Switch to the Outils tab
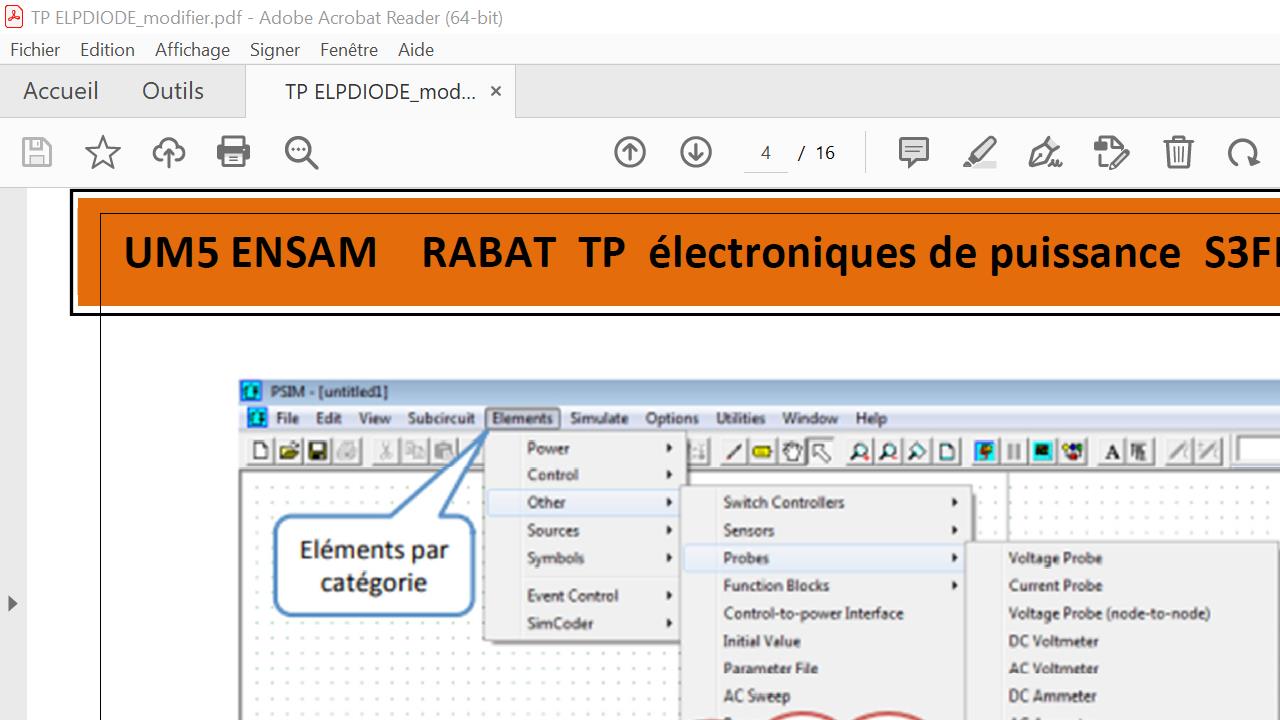Screen dimensions: 1280x720 173,91
